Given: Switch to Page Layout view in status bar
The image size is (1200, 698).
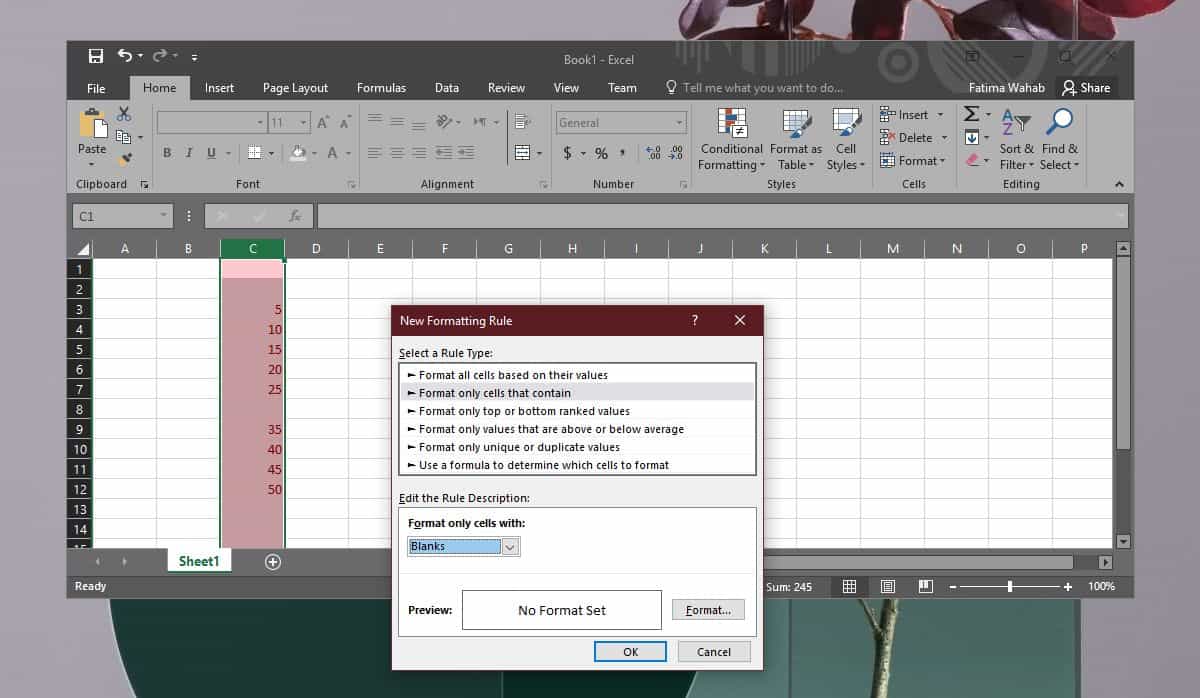Looking at the screenshot, I should 887,587.
